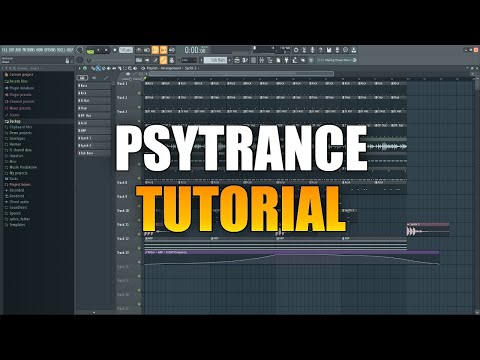Open the FILE menu
480x360 pixels.
(x=5, y=50)
